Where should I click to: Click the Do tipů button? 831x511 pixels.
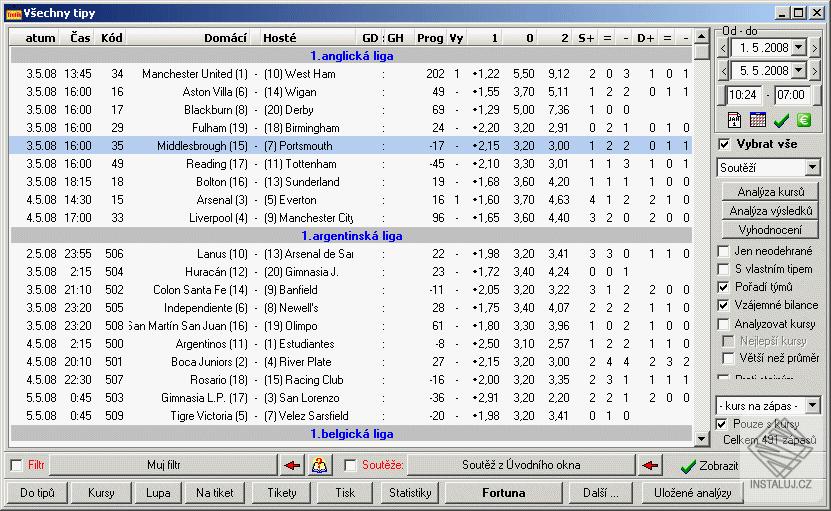coord(37,493)
